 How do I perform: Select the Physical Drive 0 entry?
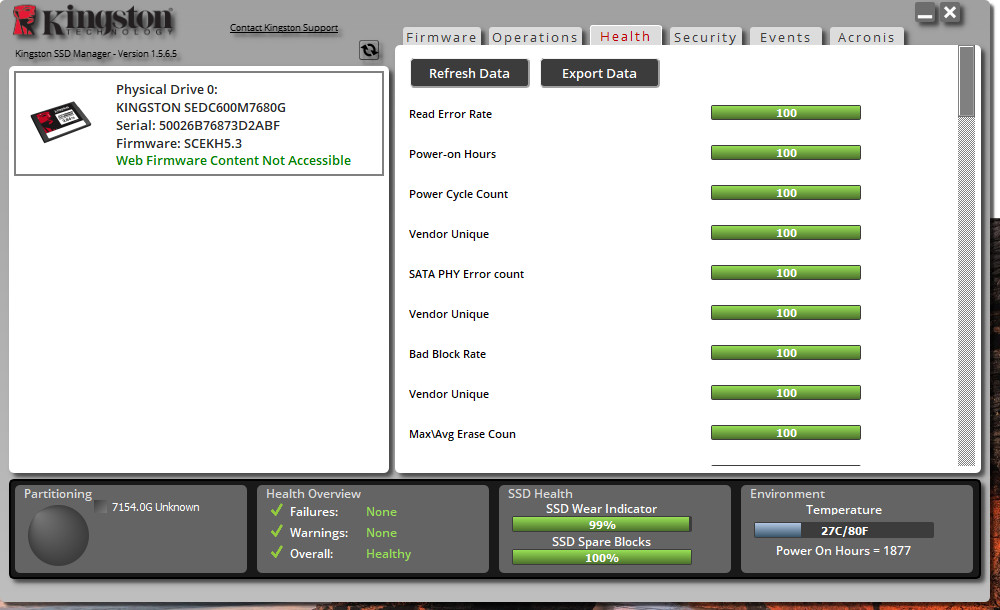[199, 123]
